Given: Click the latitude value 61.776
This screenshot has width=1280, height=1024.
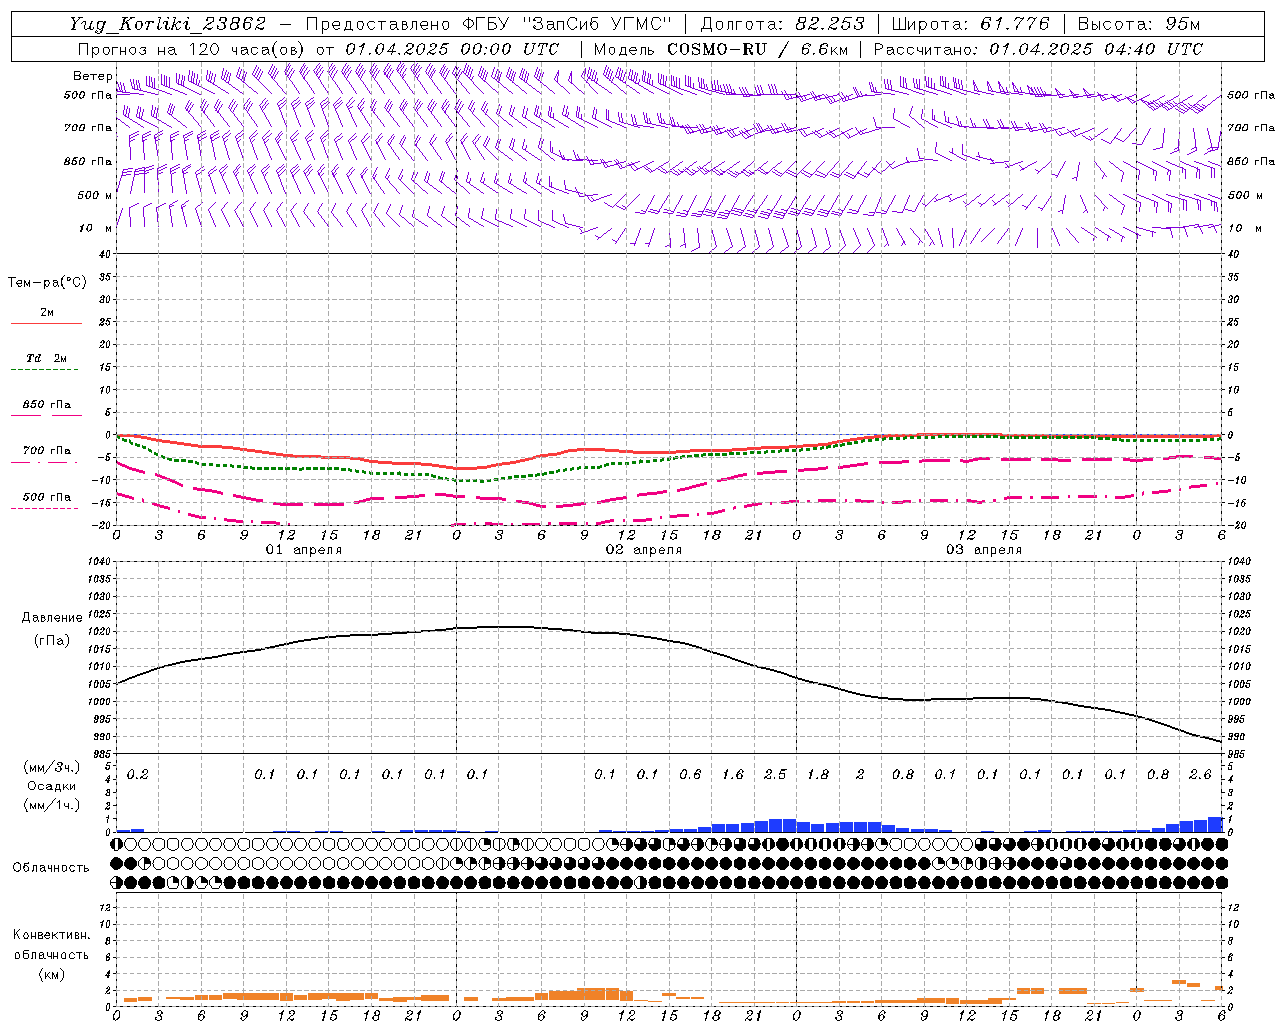Looking at the screenshot, I should point(1015,24).
